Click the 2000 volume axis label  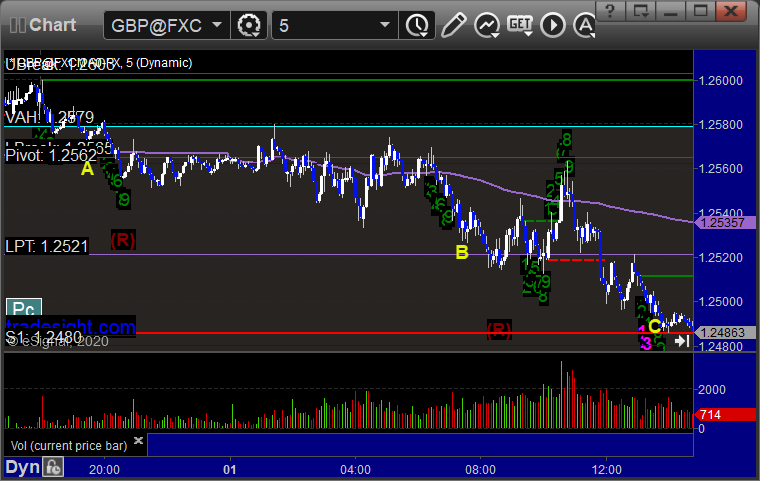tap(712, 389)
